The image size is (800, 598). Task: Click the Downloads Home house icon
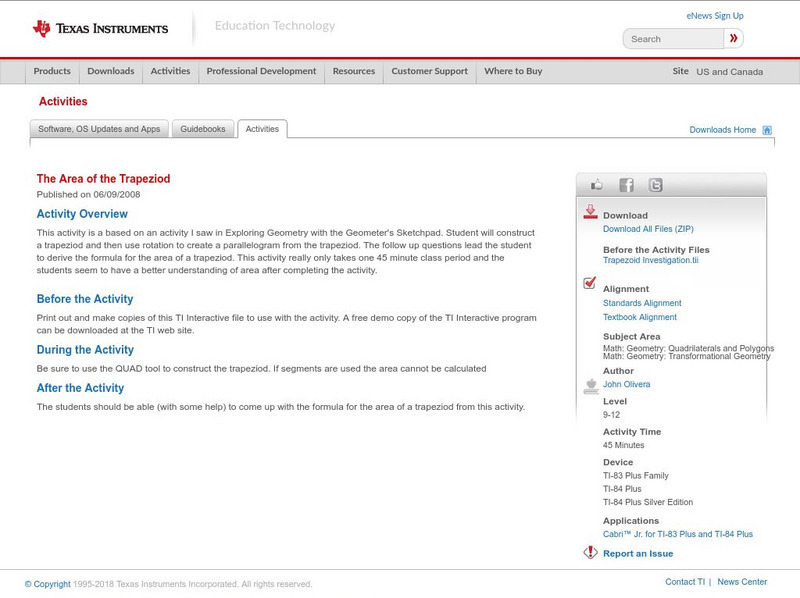pos(767,129)
